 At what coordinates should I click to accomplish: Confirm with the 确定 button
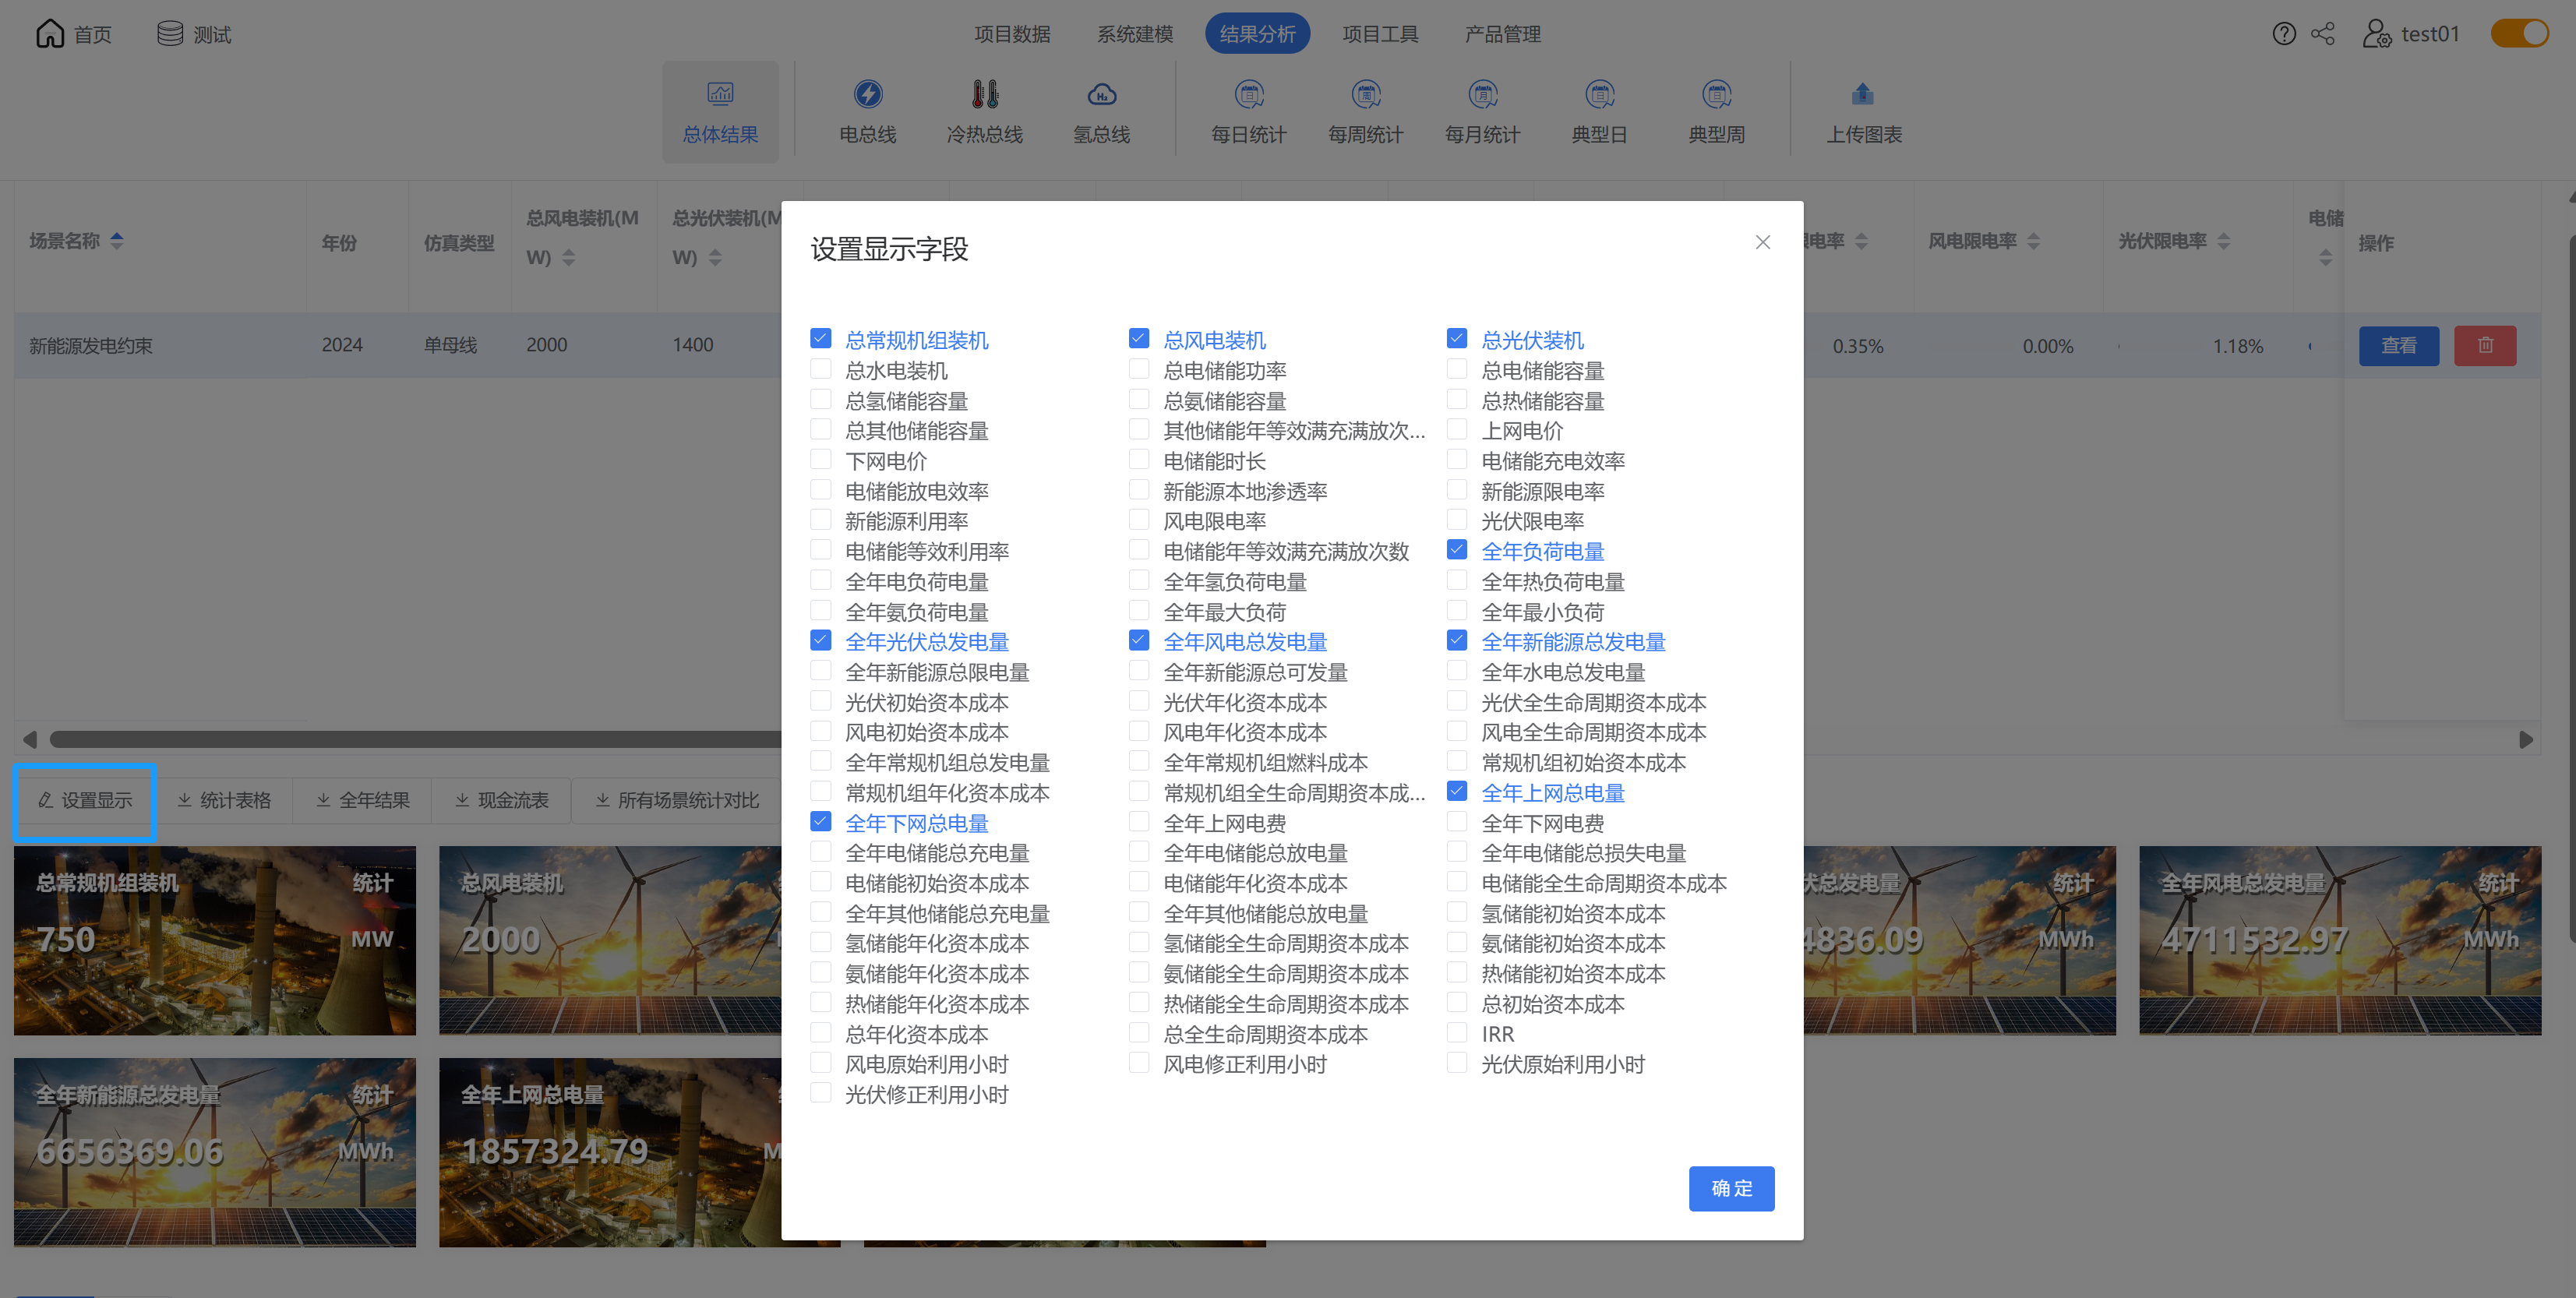pyautogui.click(x=1731, y=1188)
